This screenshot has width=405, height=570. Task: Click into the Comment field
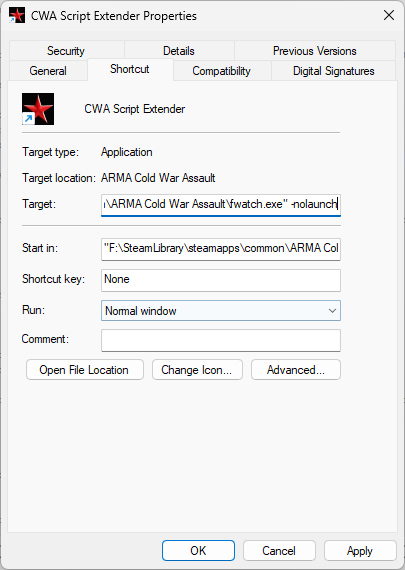click(221, 340)
